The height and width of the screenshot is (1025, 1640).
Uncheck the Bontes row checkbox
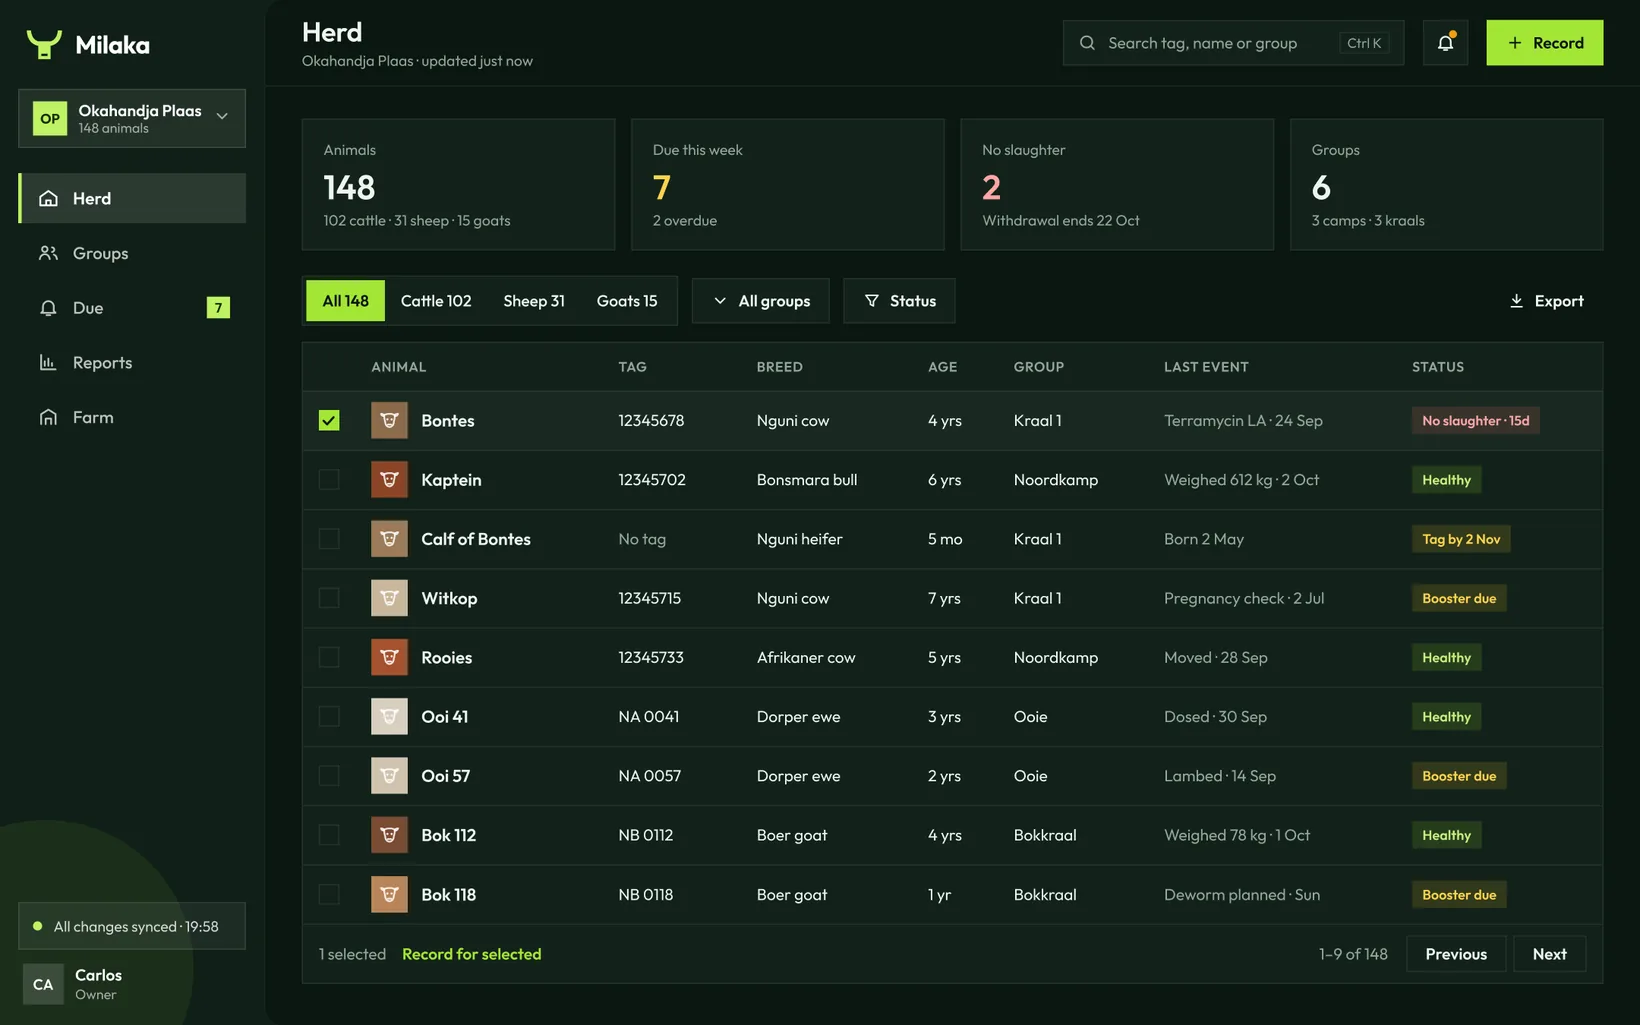[x=329, y=420]
